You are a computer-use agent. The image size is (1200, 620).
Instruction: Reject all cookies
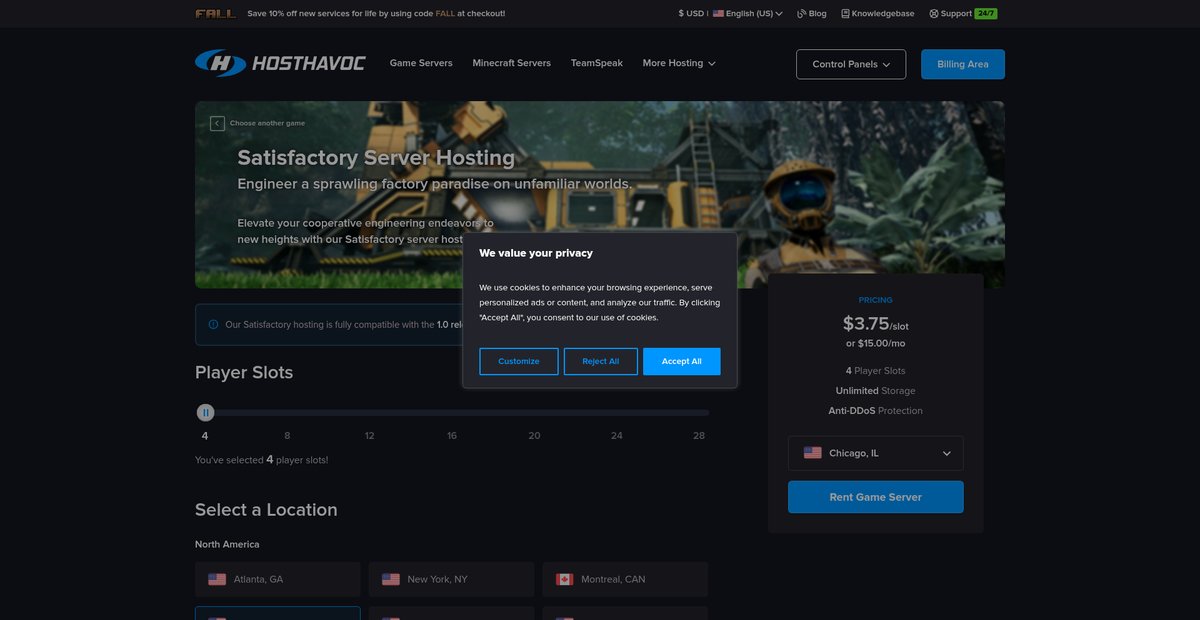pyautogui.click(x=601, y=361)
